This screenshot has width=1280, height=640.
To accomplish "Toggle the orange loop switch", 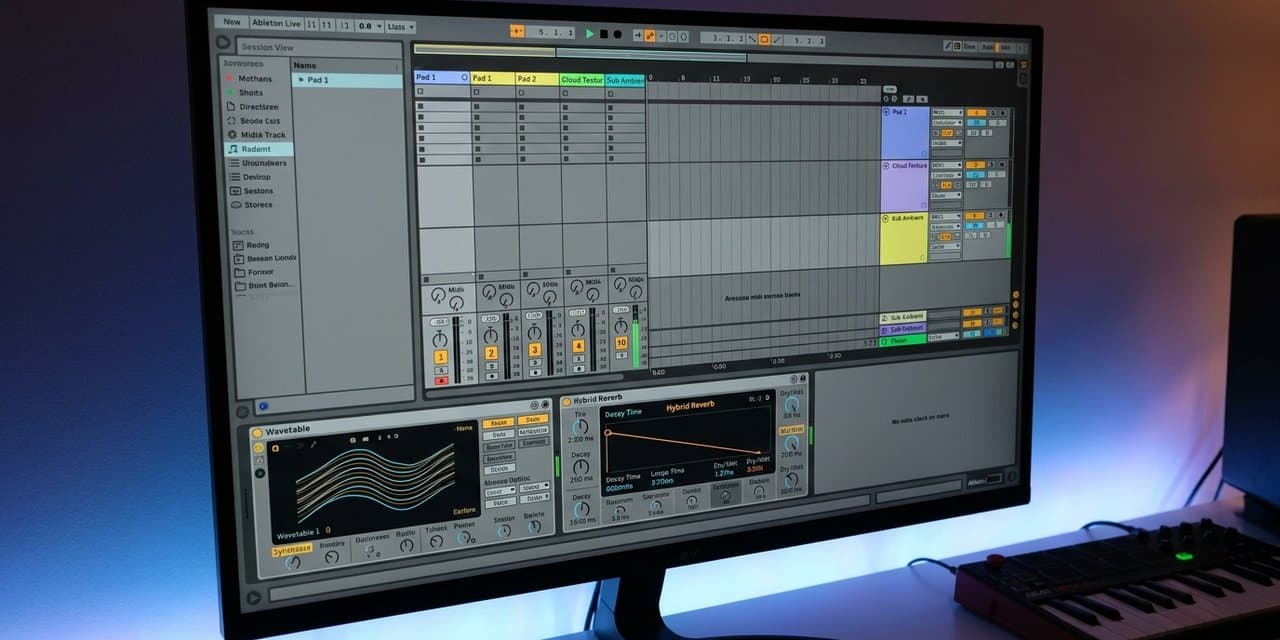I will click(x=764, y=39).
